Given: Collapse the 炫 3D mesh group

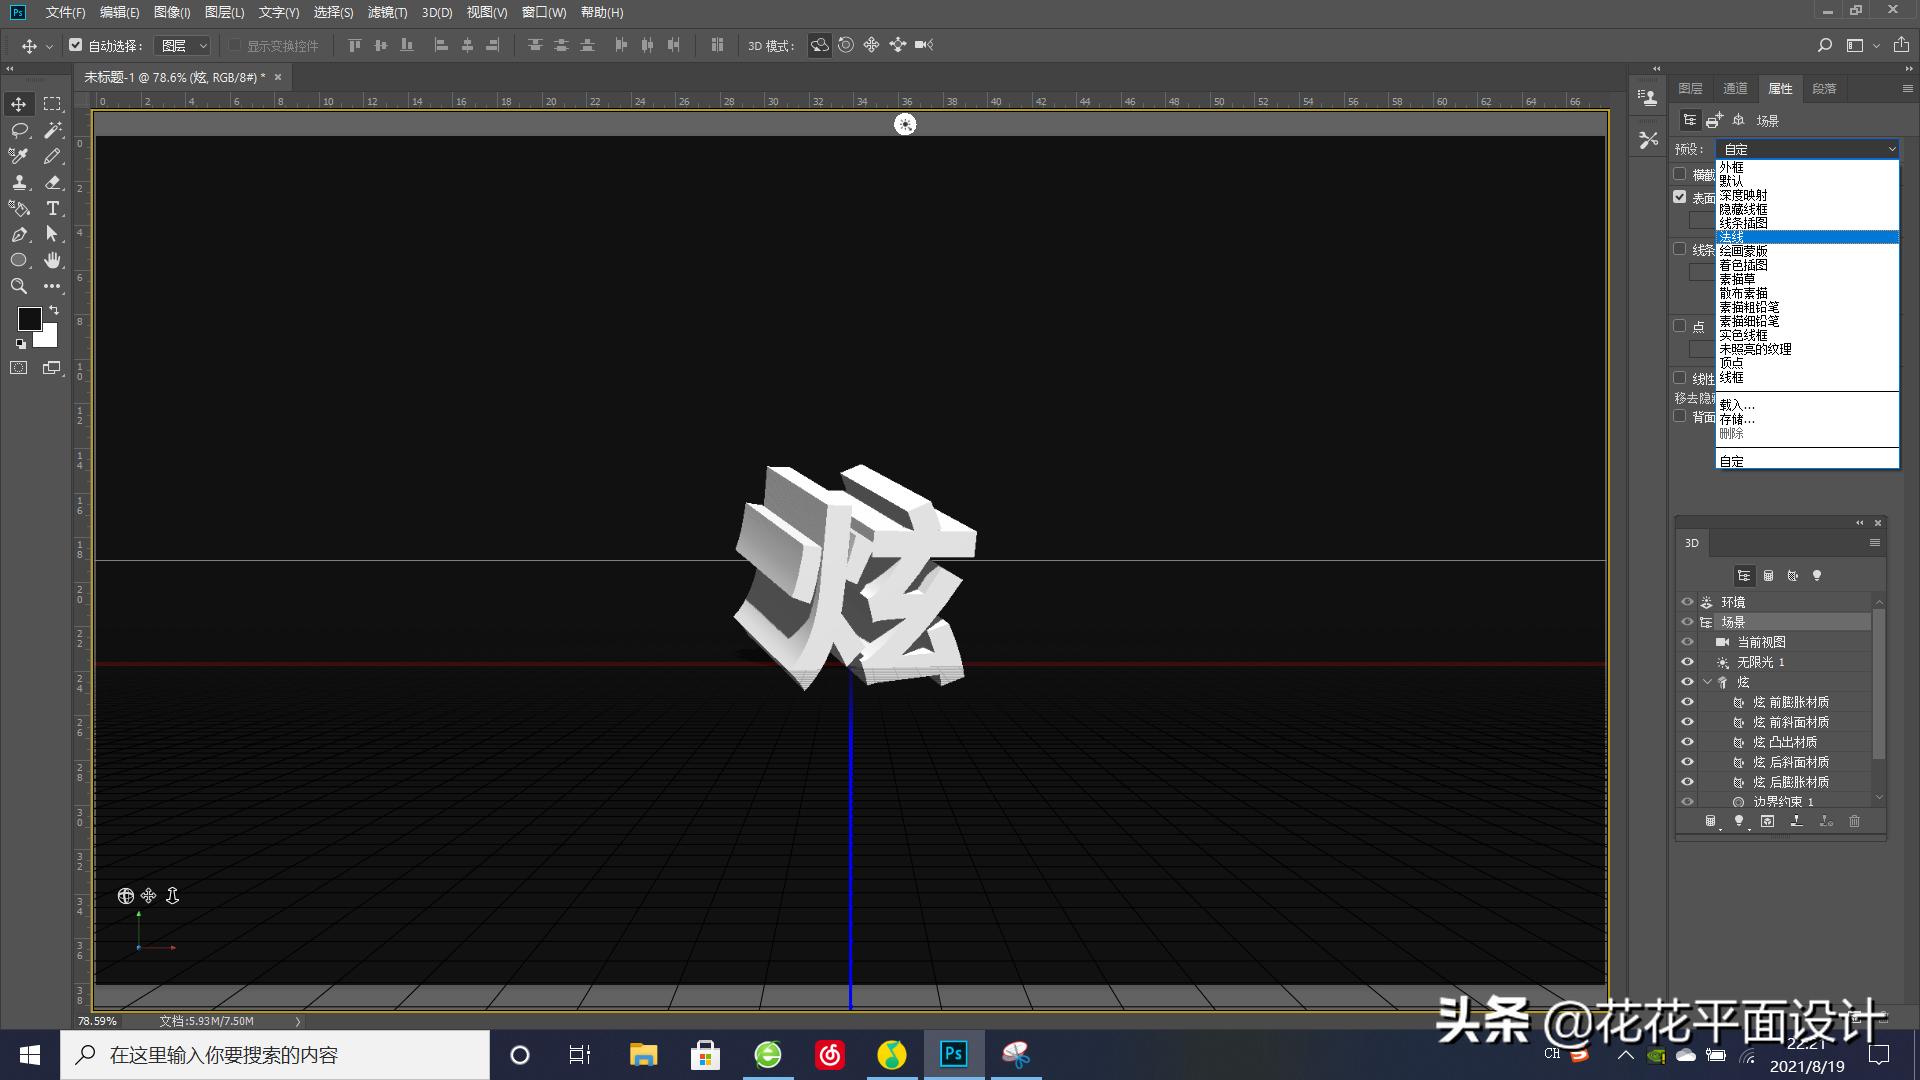Looking at the screenshot, I should tap(1708, 681).
